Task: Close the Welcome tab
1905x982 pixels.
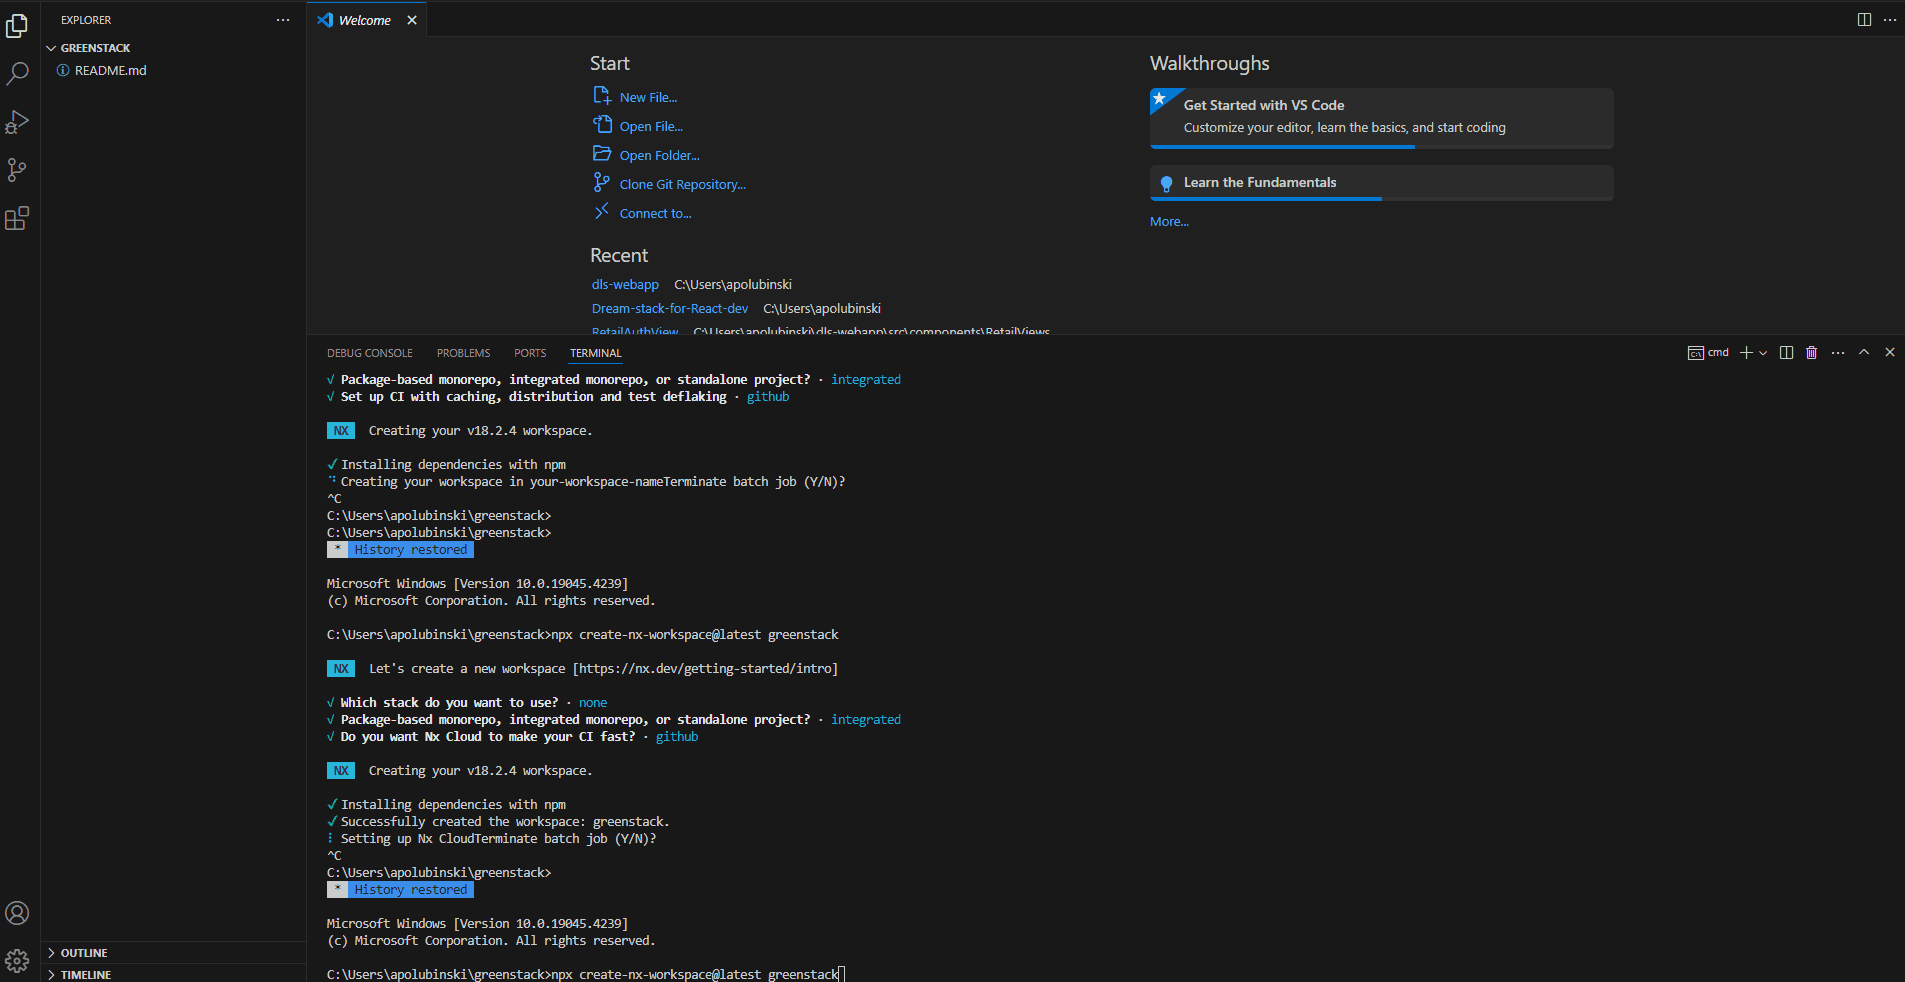Action: [412, 20]
